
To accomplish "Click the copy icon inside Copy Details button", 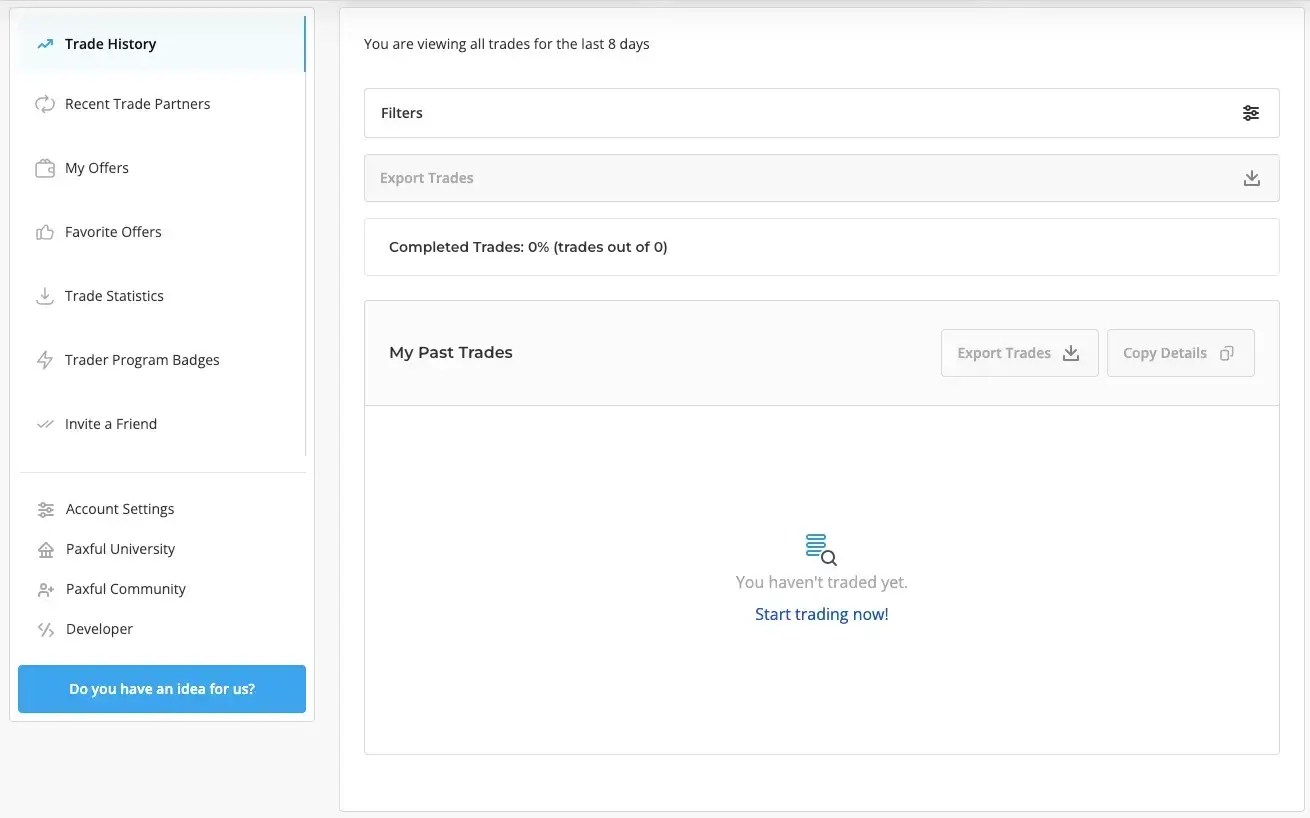I will pos(1227,353).
